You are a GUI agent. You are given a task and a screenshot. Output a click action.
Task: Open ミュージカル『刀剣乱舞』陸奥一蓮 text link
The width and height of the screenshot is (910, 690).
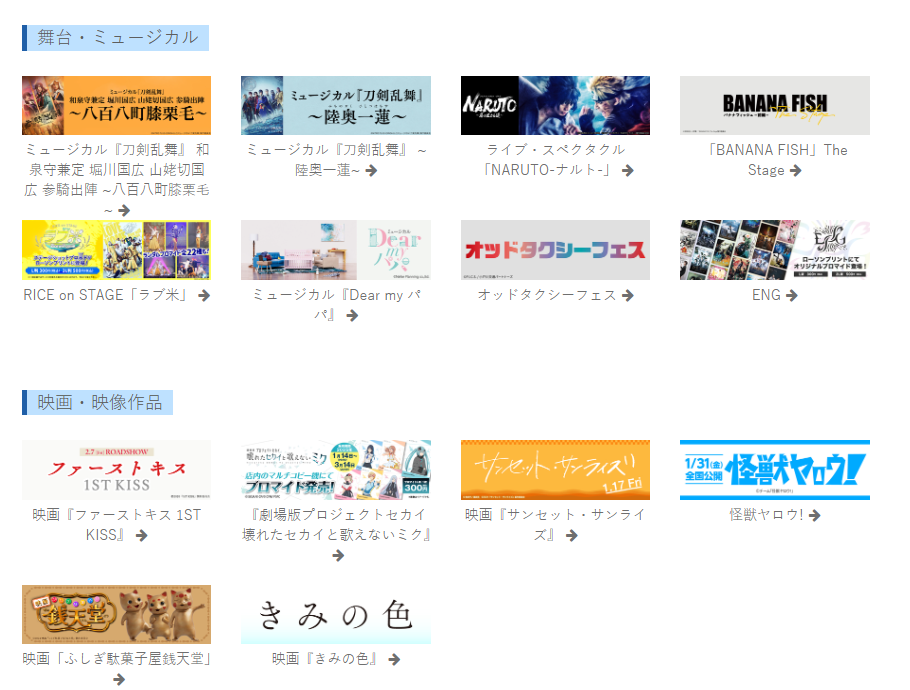pyautogui.click(x=336, y=160)
